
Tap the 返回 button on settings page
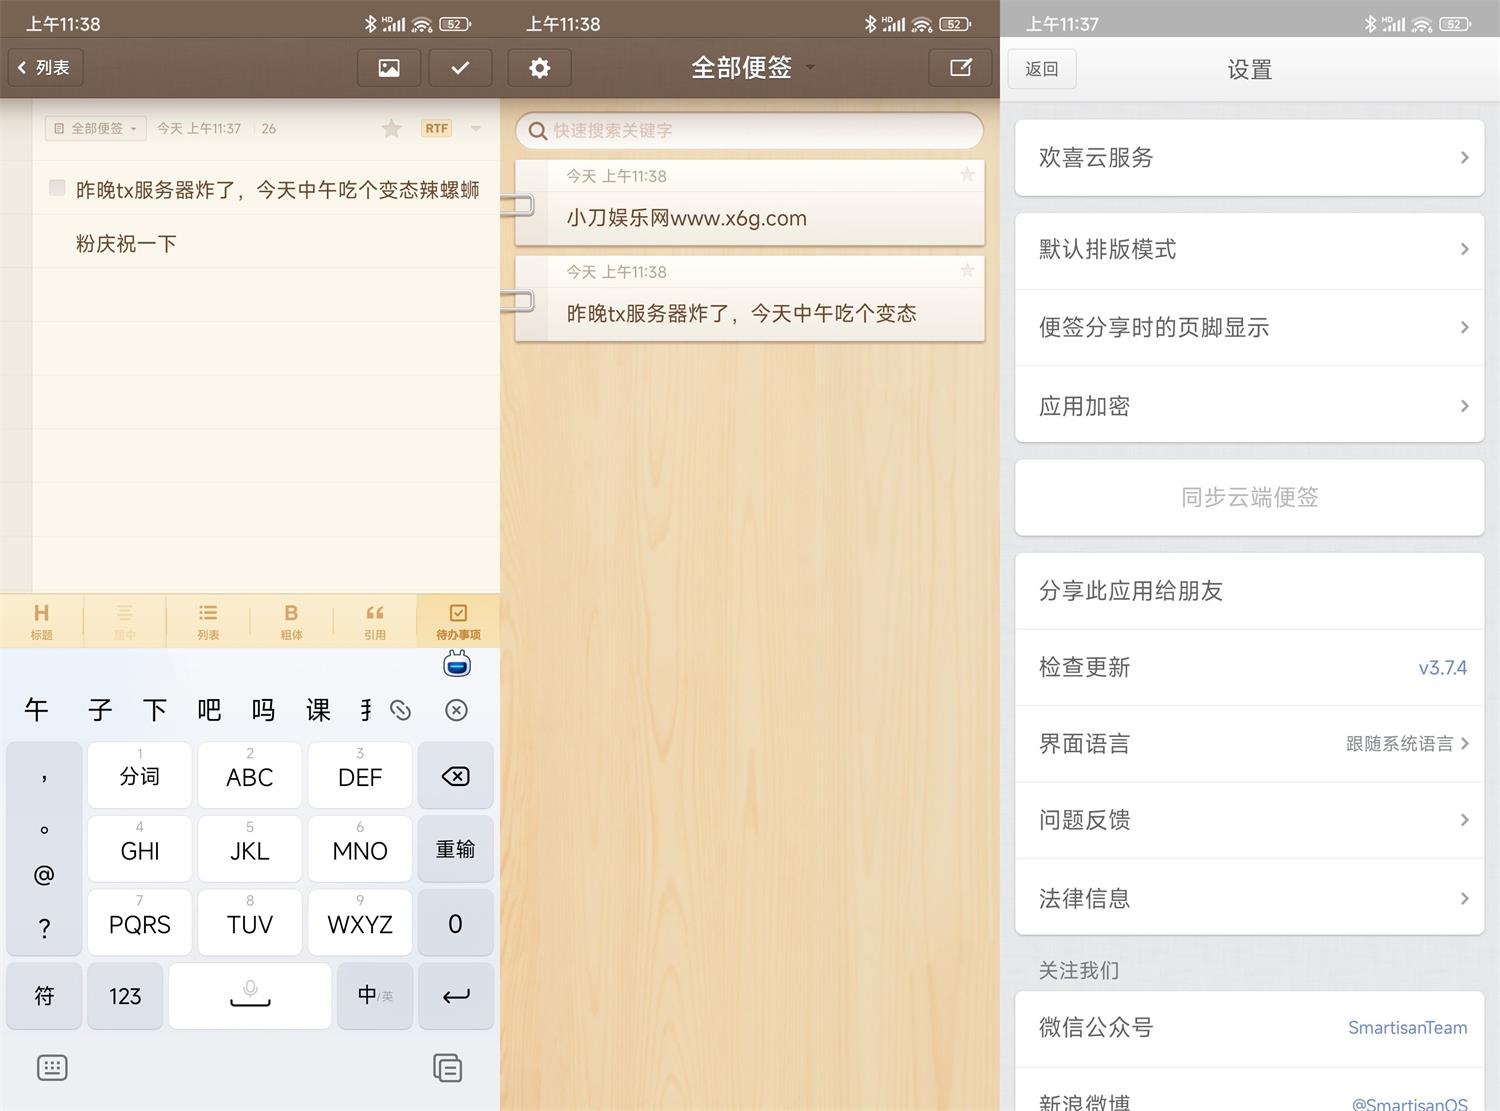click(1041, 68)
